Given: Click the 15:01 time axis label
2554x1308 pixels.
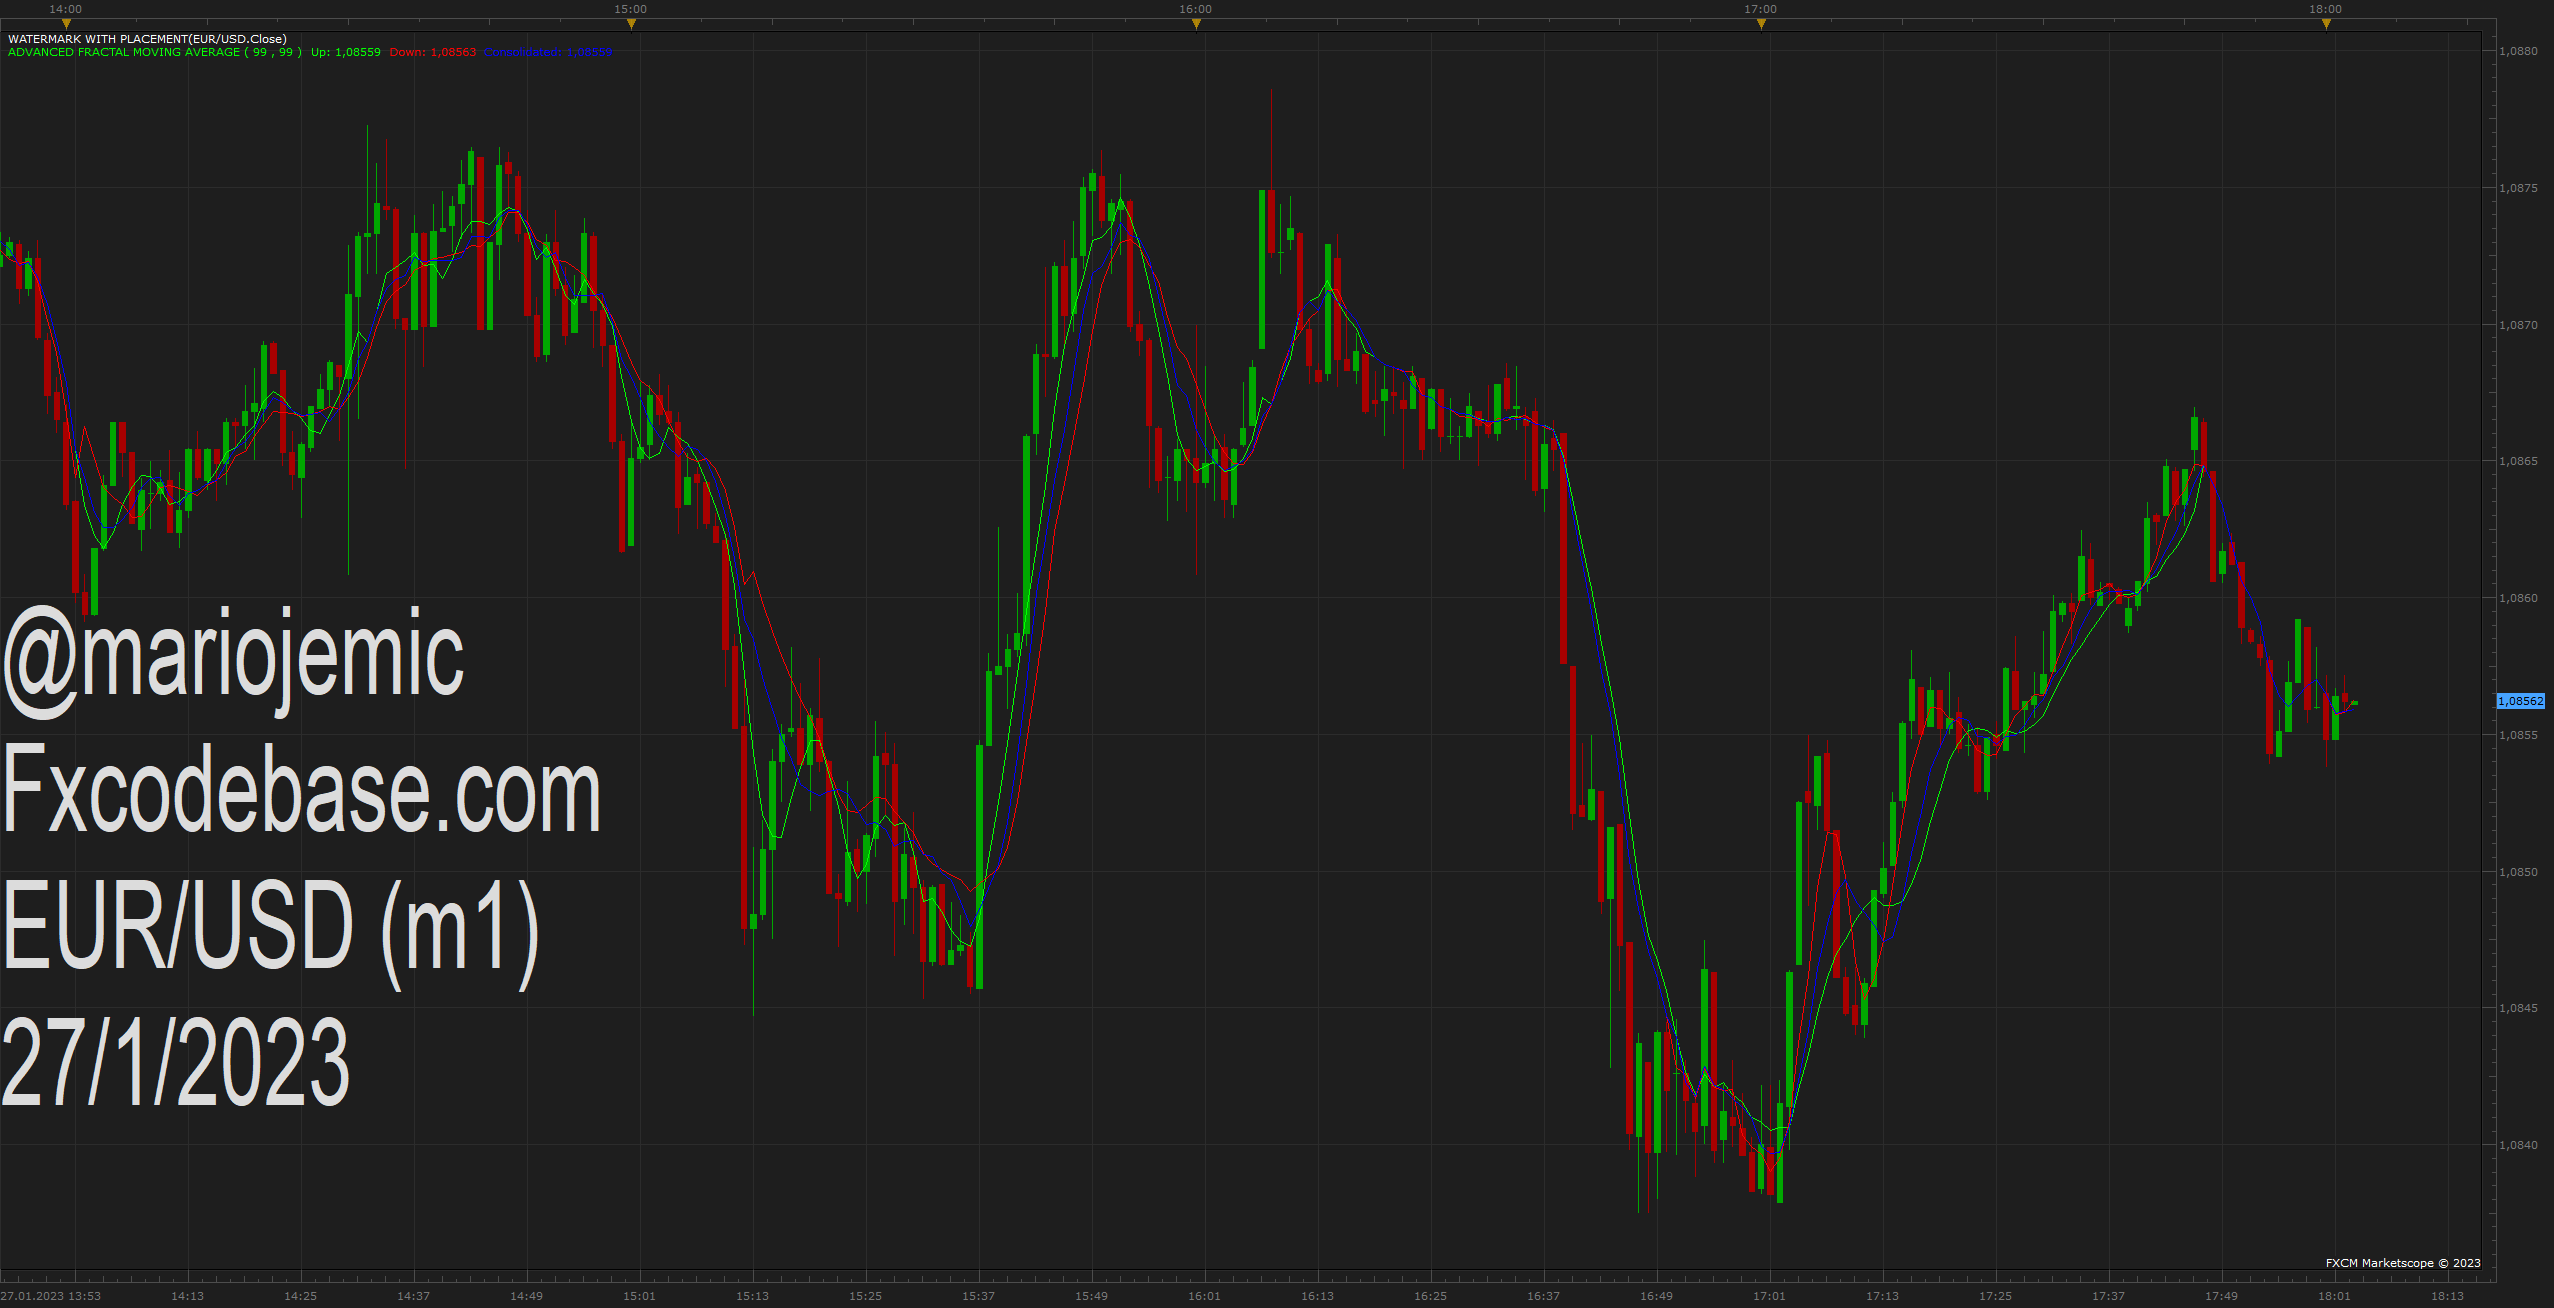Looking at the screenshot, I should coord(639,1296).
